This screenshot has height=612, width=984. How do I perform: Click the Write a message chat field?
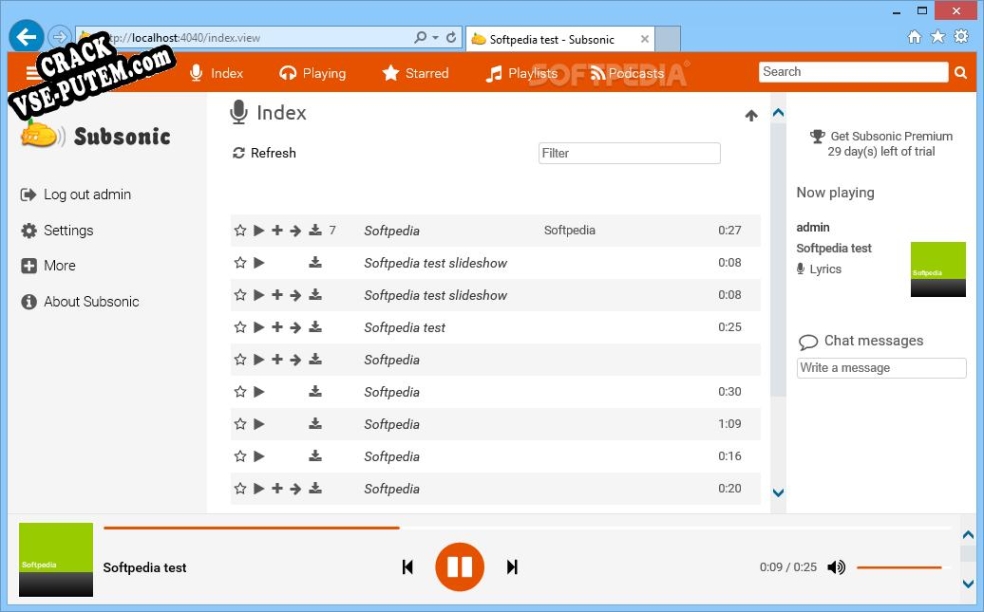coord(881,368)
